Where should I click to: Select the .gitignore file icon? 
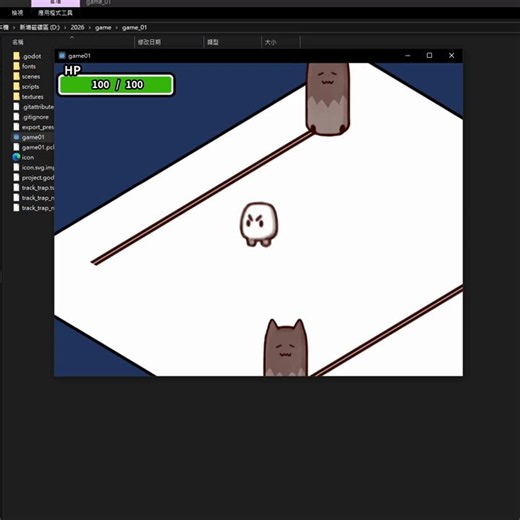pyautogui.click(x=16, y=117)
